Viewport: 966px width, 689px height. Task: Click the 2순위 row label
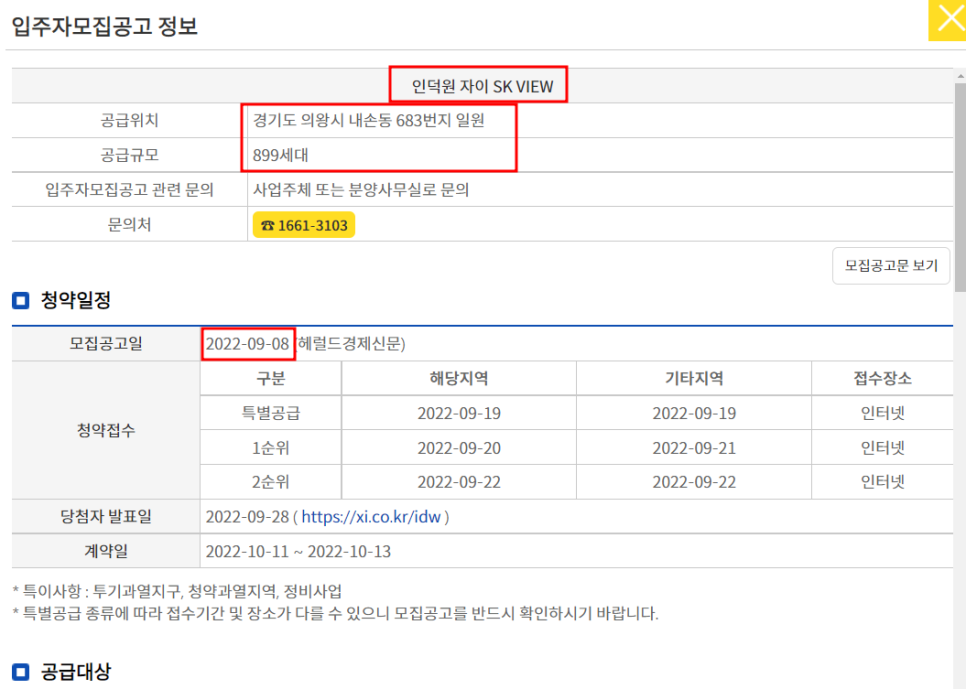[x=270, y=482]
